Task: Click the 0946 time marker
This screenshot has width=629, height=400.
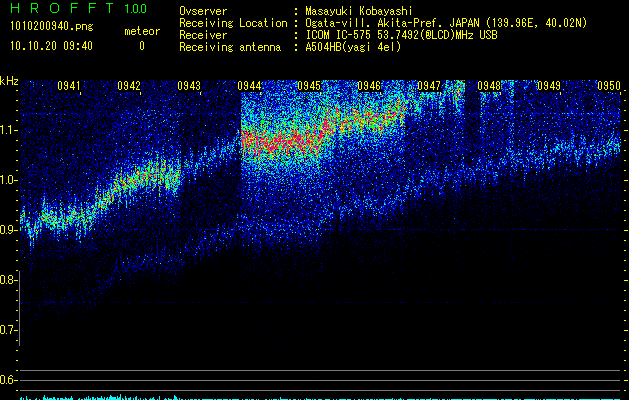Action: [x=369, y=86]
